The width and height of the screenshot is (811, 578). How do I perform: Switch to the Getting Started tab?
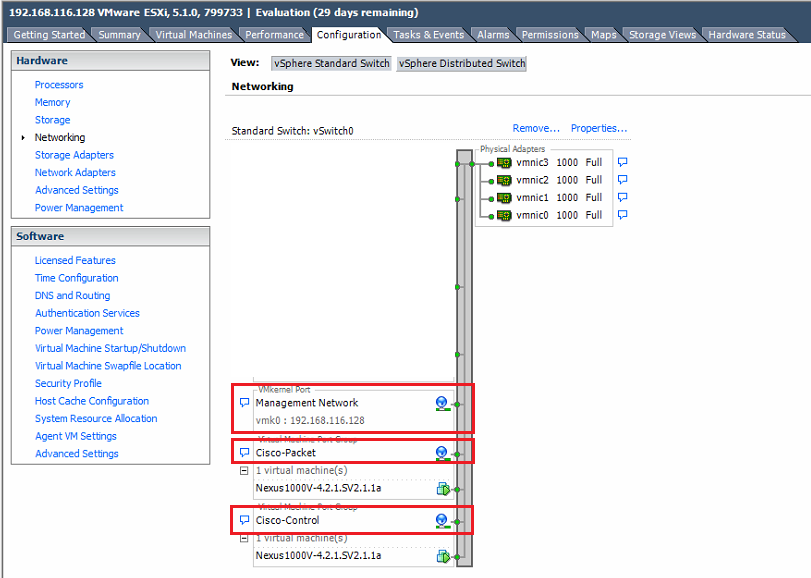click(x=49, y=35)
